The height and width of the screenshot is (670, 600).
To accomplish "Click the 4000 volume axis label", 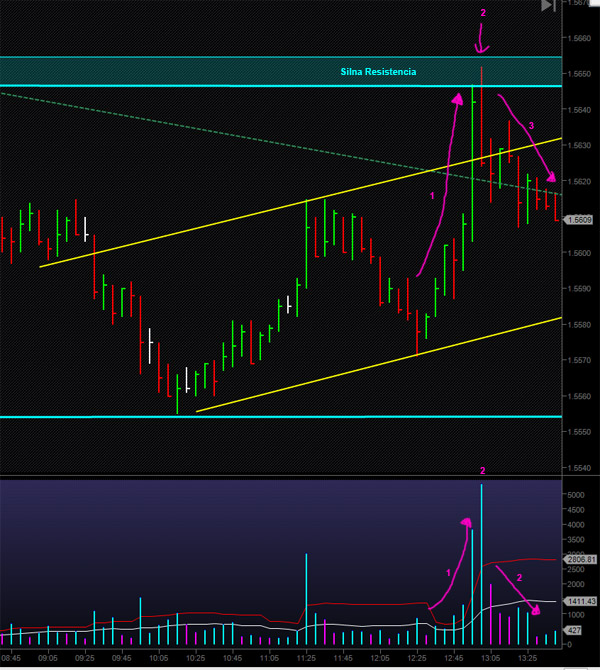I will coord(576,525).
